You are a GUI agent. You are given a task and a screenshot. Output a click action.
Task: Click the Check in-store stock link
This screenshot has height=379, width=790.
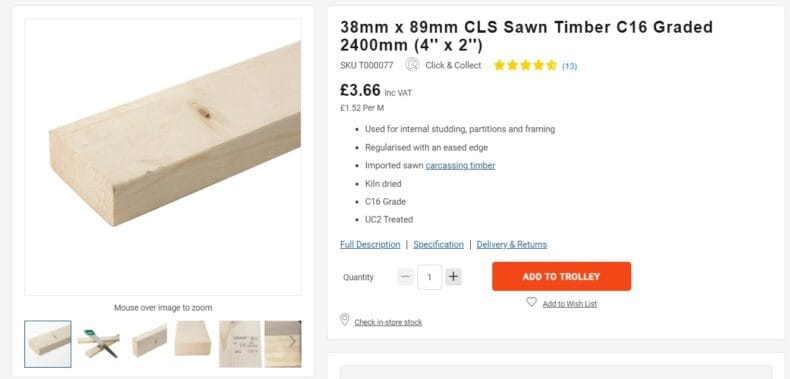(x=388, y=322)
